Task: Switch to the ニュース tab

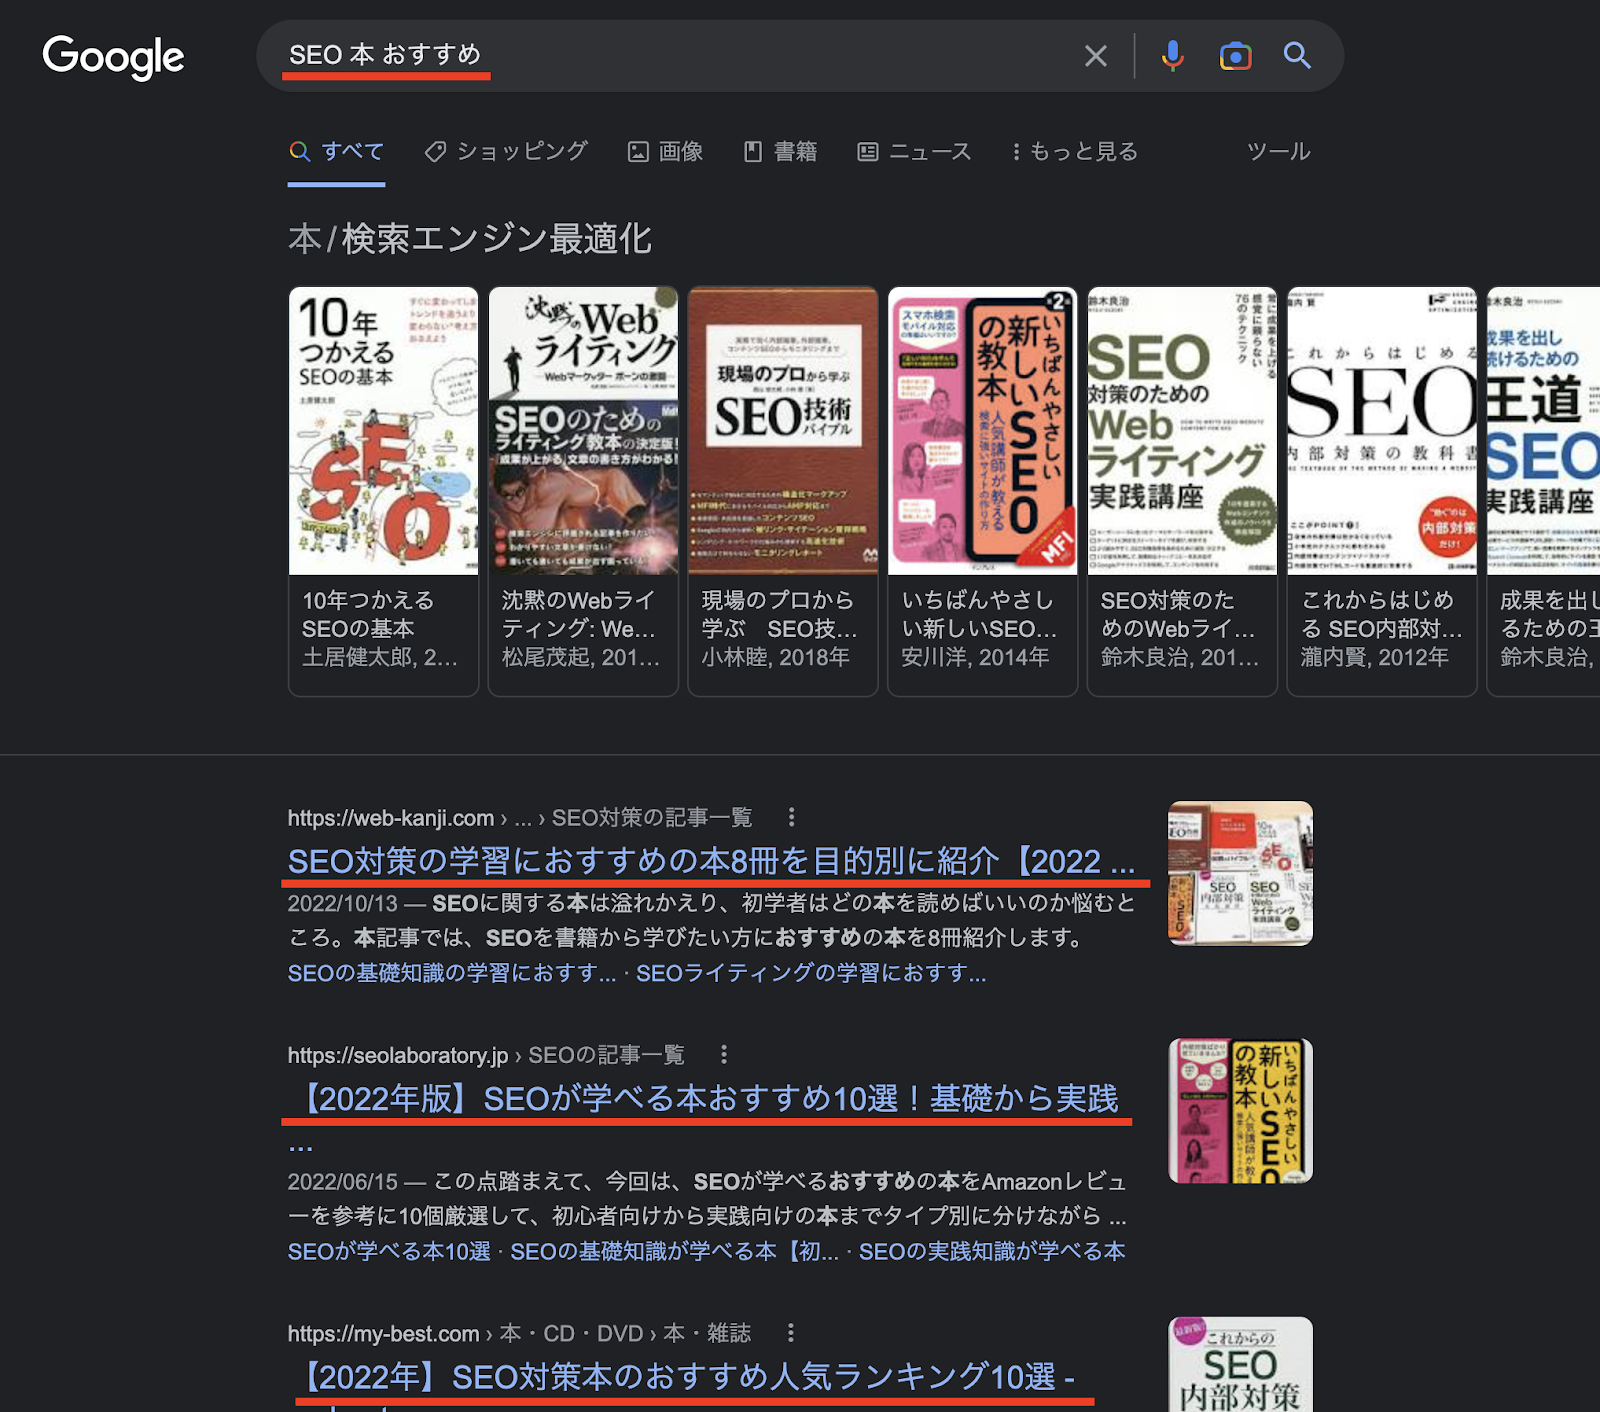Action: coord(914,152)
